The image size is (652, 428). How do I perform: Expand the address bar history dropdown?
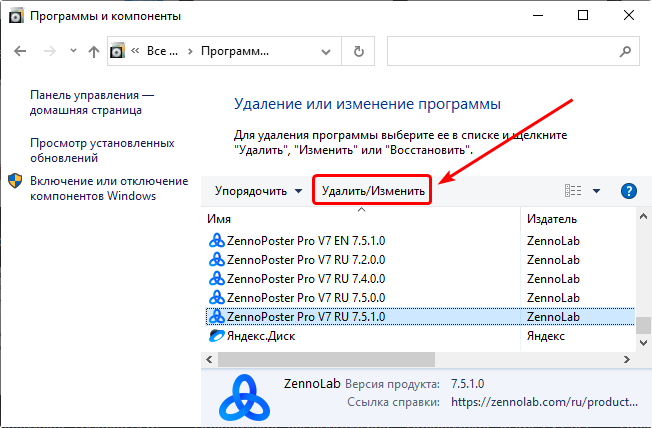click(x=325, y=51)
